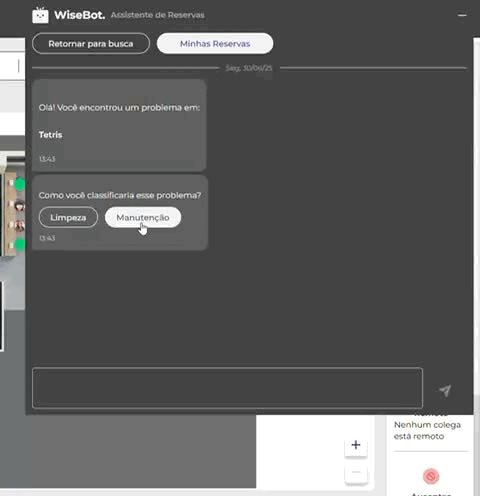Click the upper colleague avatar on the floor map
Viewport: 480px width, 496px height.
20,206
